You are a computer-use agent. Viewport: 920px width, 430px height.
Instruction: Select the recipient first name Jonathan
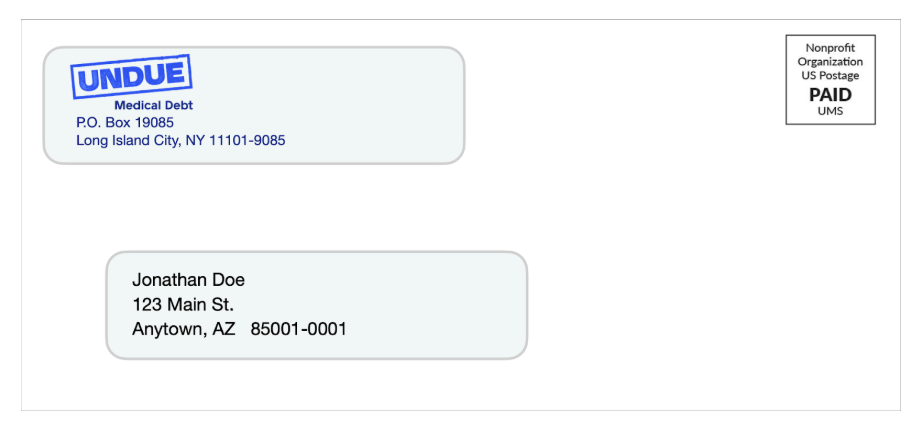pyautogui.click(x=167, y=280)
